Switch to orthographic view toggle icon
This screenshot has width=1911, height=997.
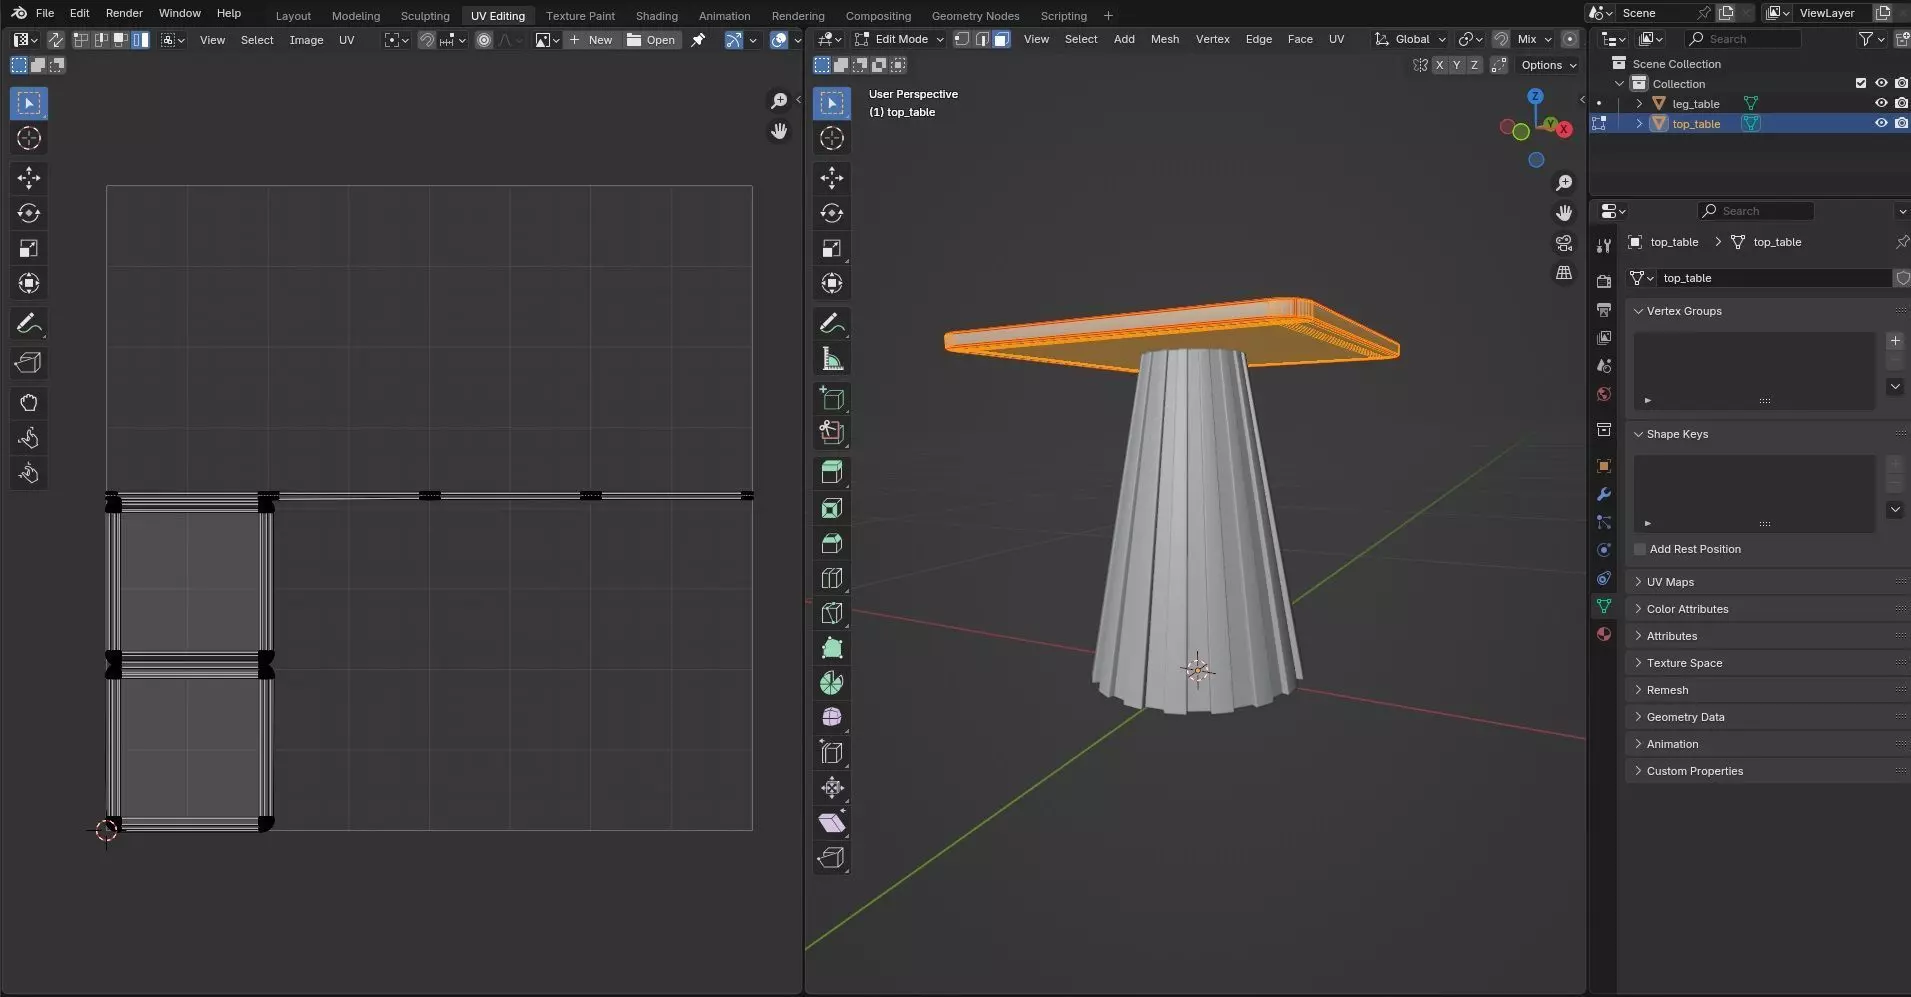[x=1564, y=273]
